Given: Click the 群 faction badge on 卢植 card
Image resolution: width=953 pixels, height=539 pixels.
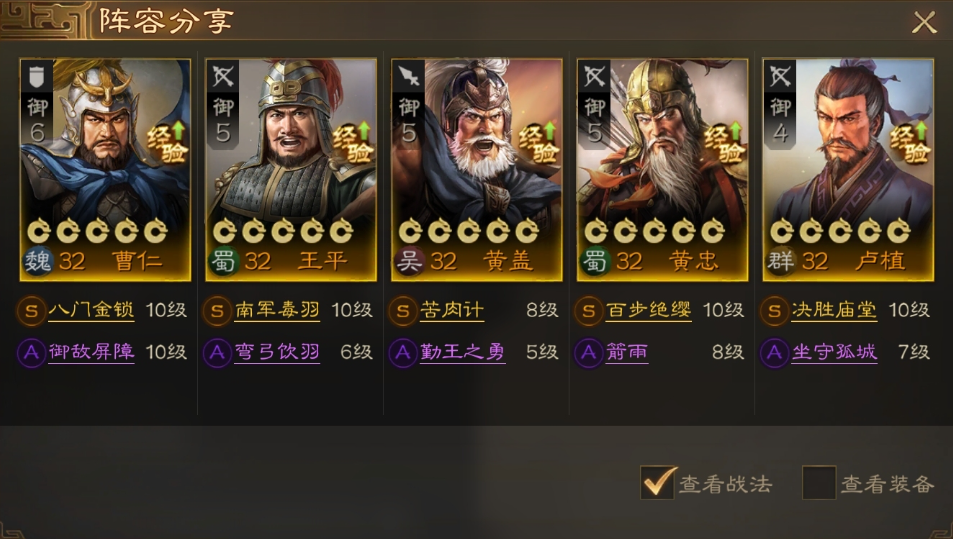Looking at the screenshot, I should (x=781, y=261).
